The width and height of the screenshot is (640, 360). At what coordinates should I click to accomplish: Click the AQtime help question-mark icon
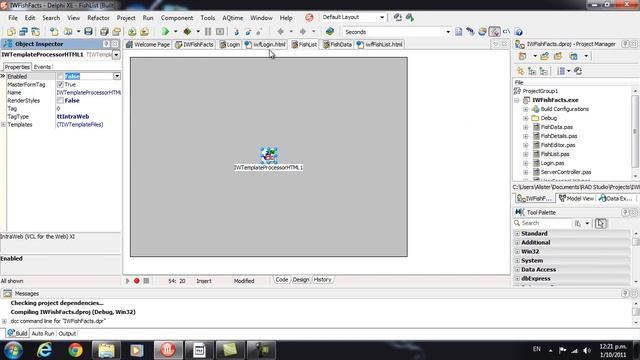coord(519,31)
